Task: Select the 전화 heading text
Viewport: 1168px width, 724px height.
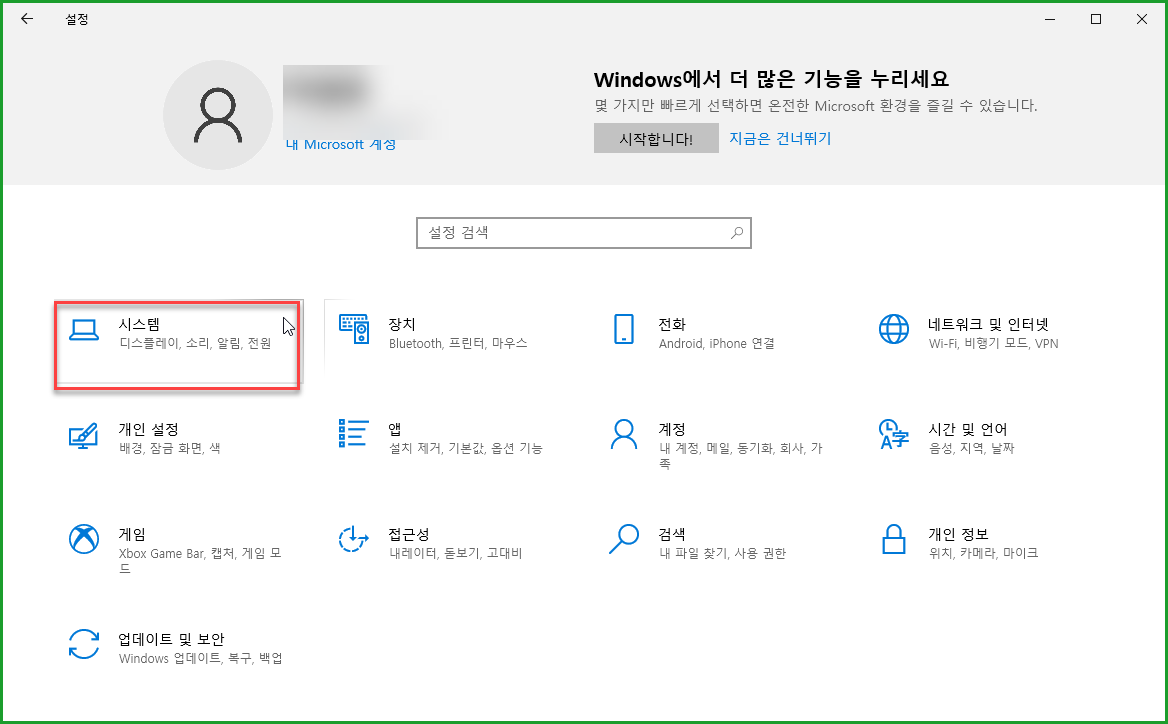Action: [671, 324]
